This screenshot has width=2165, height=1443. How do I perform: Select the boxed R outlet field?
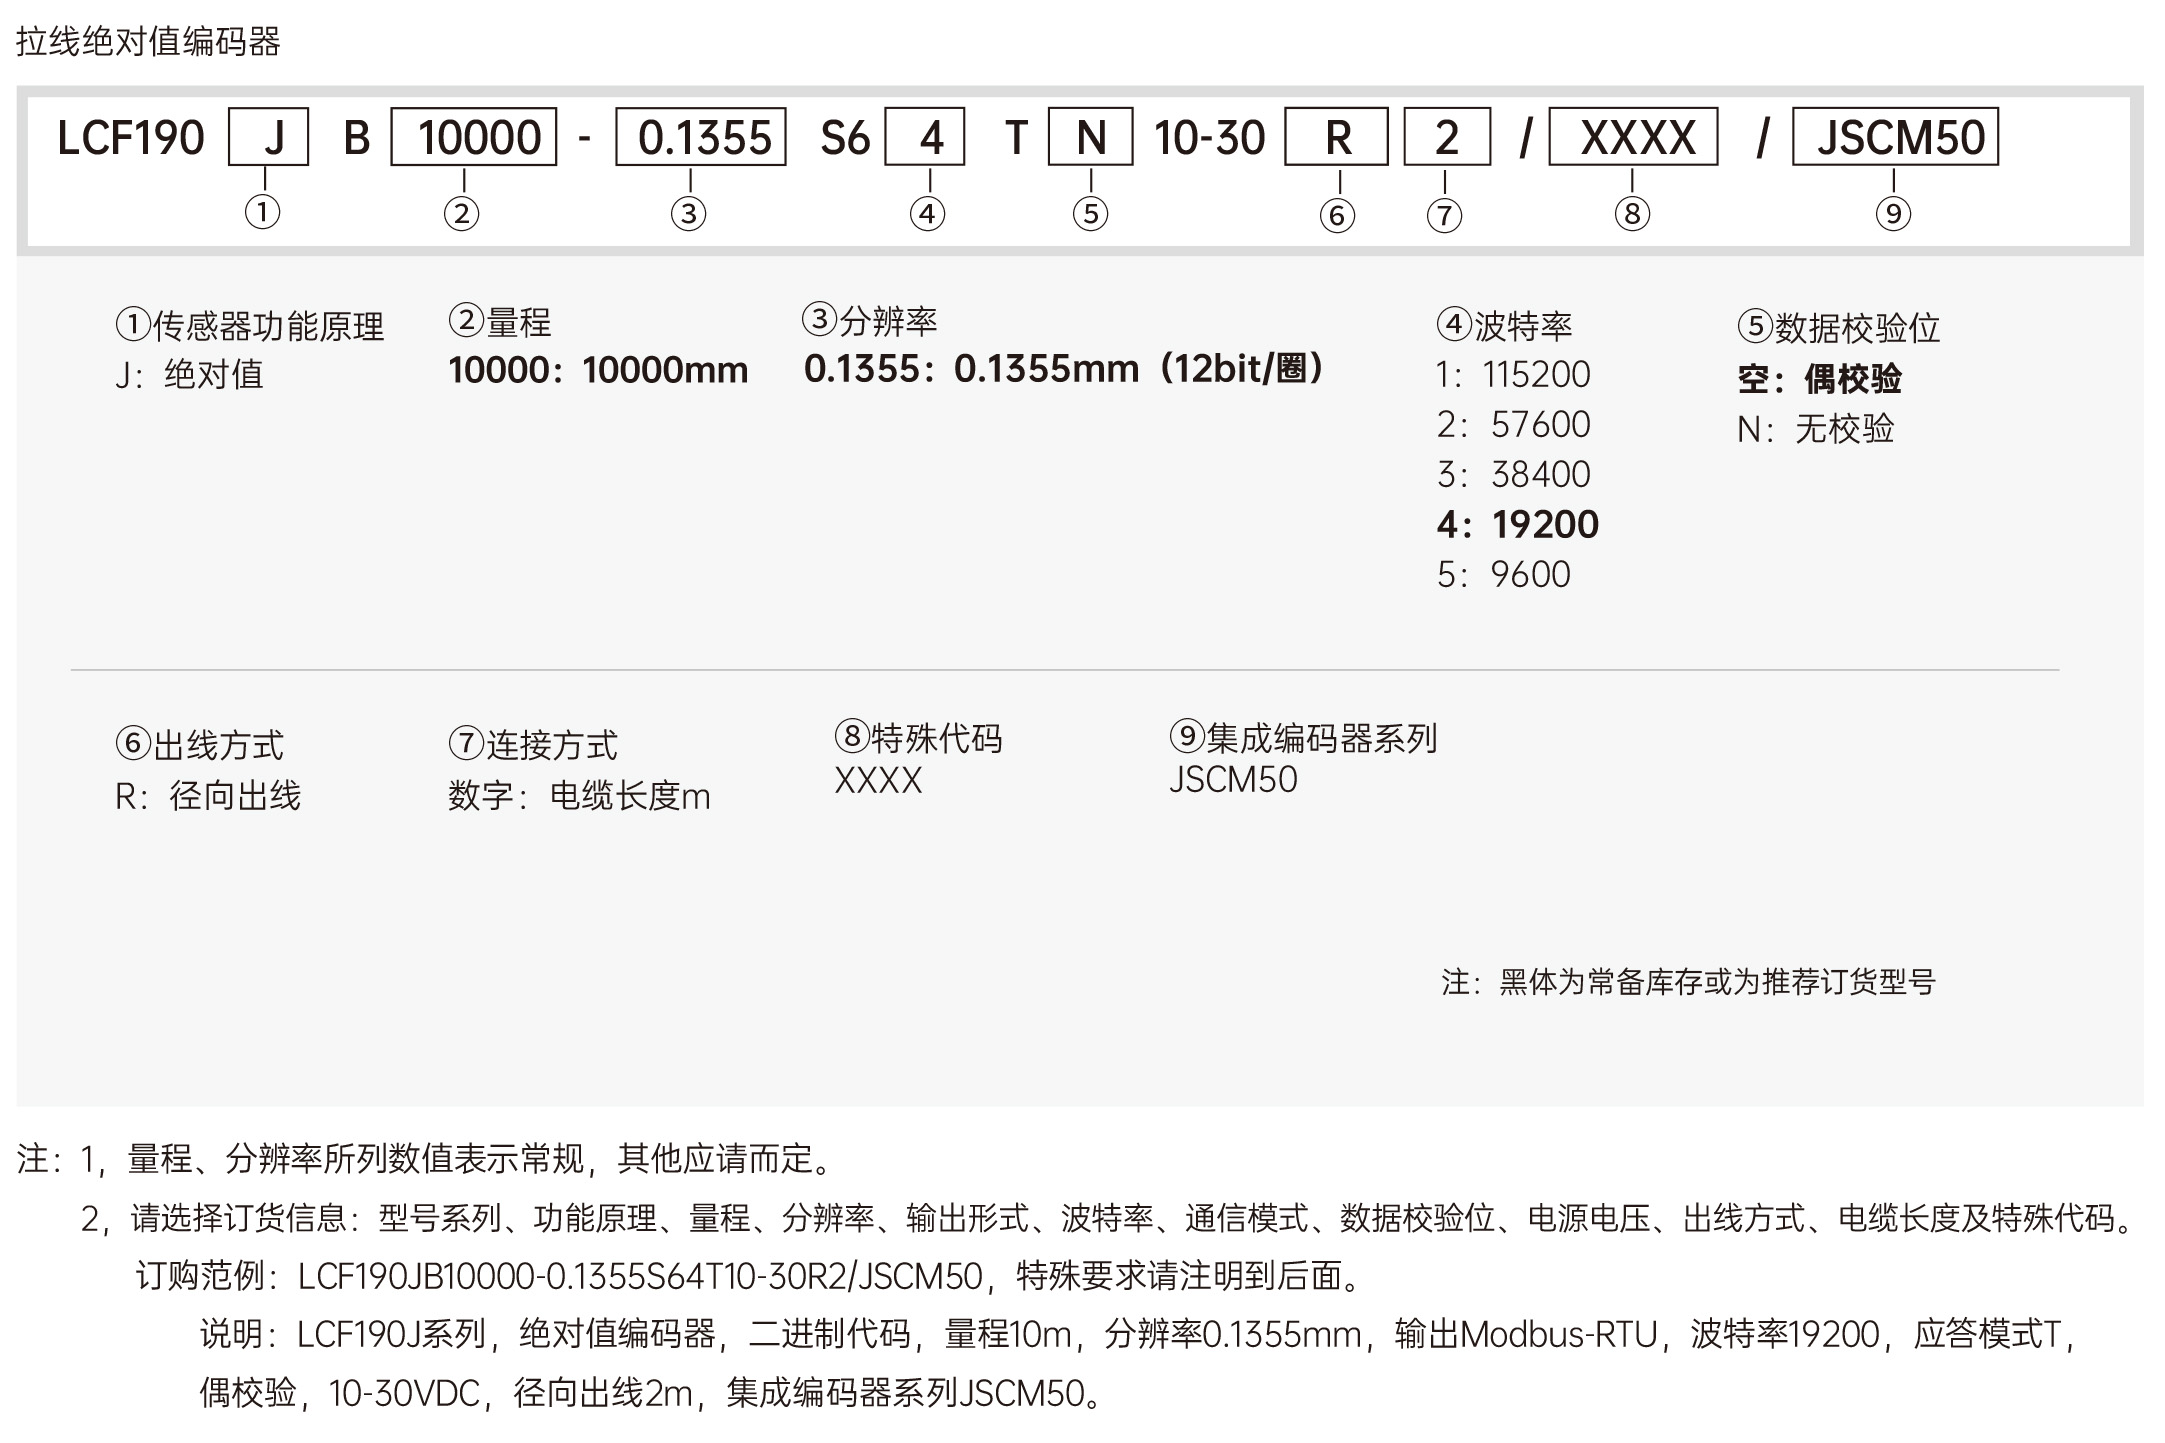1337,137
